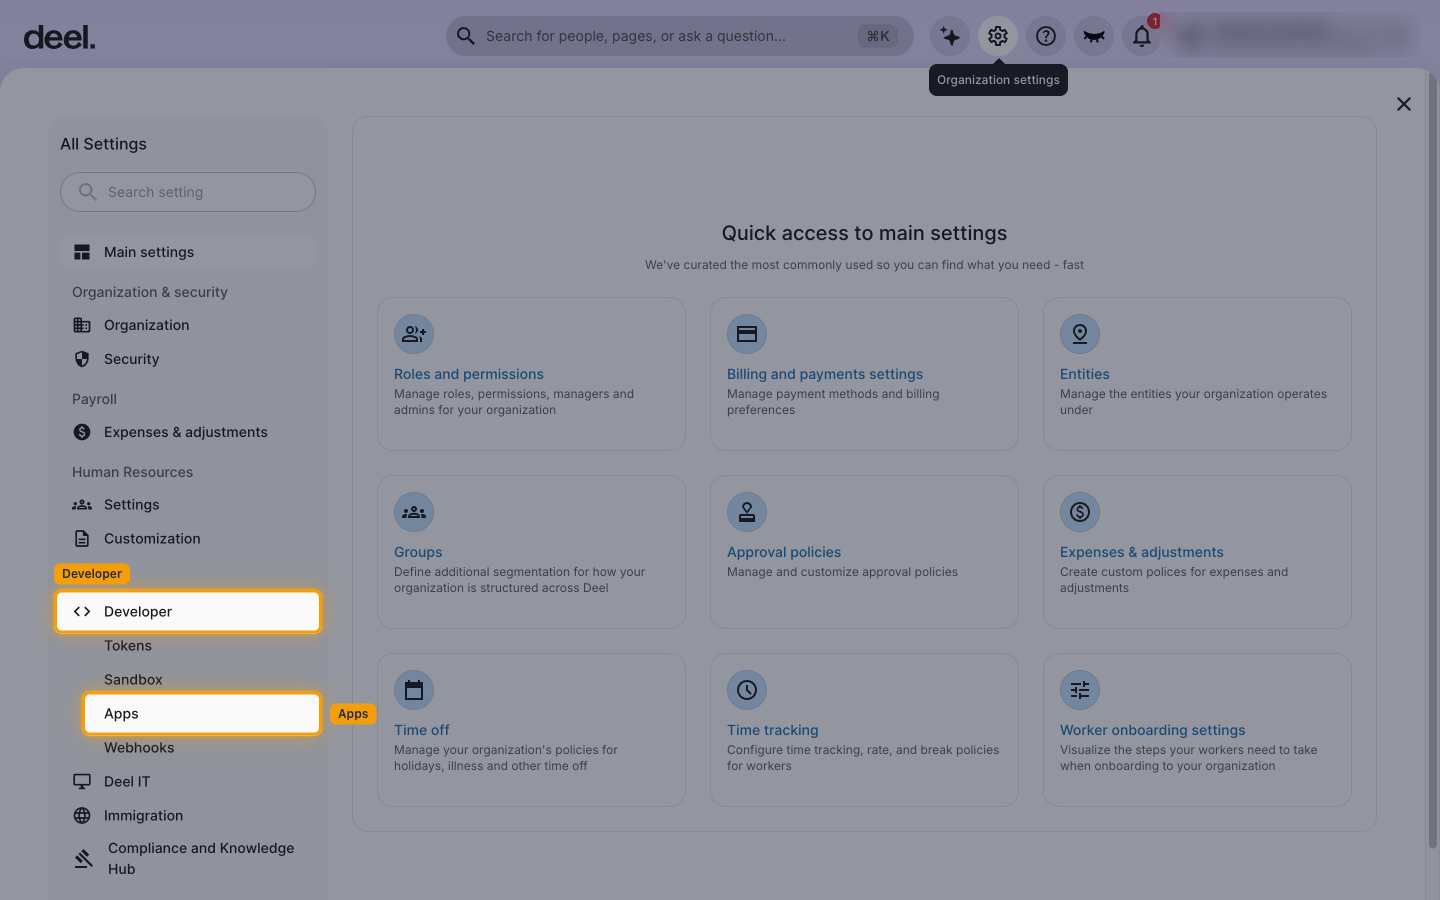Open the AI assistant sparkle icon
Screen dimensions: 1440x900
(950, 36)
